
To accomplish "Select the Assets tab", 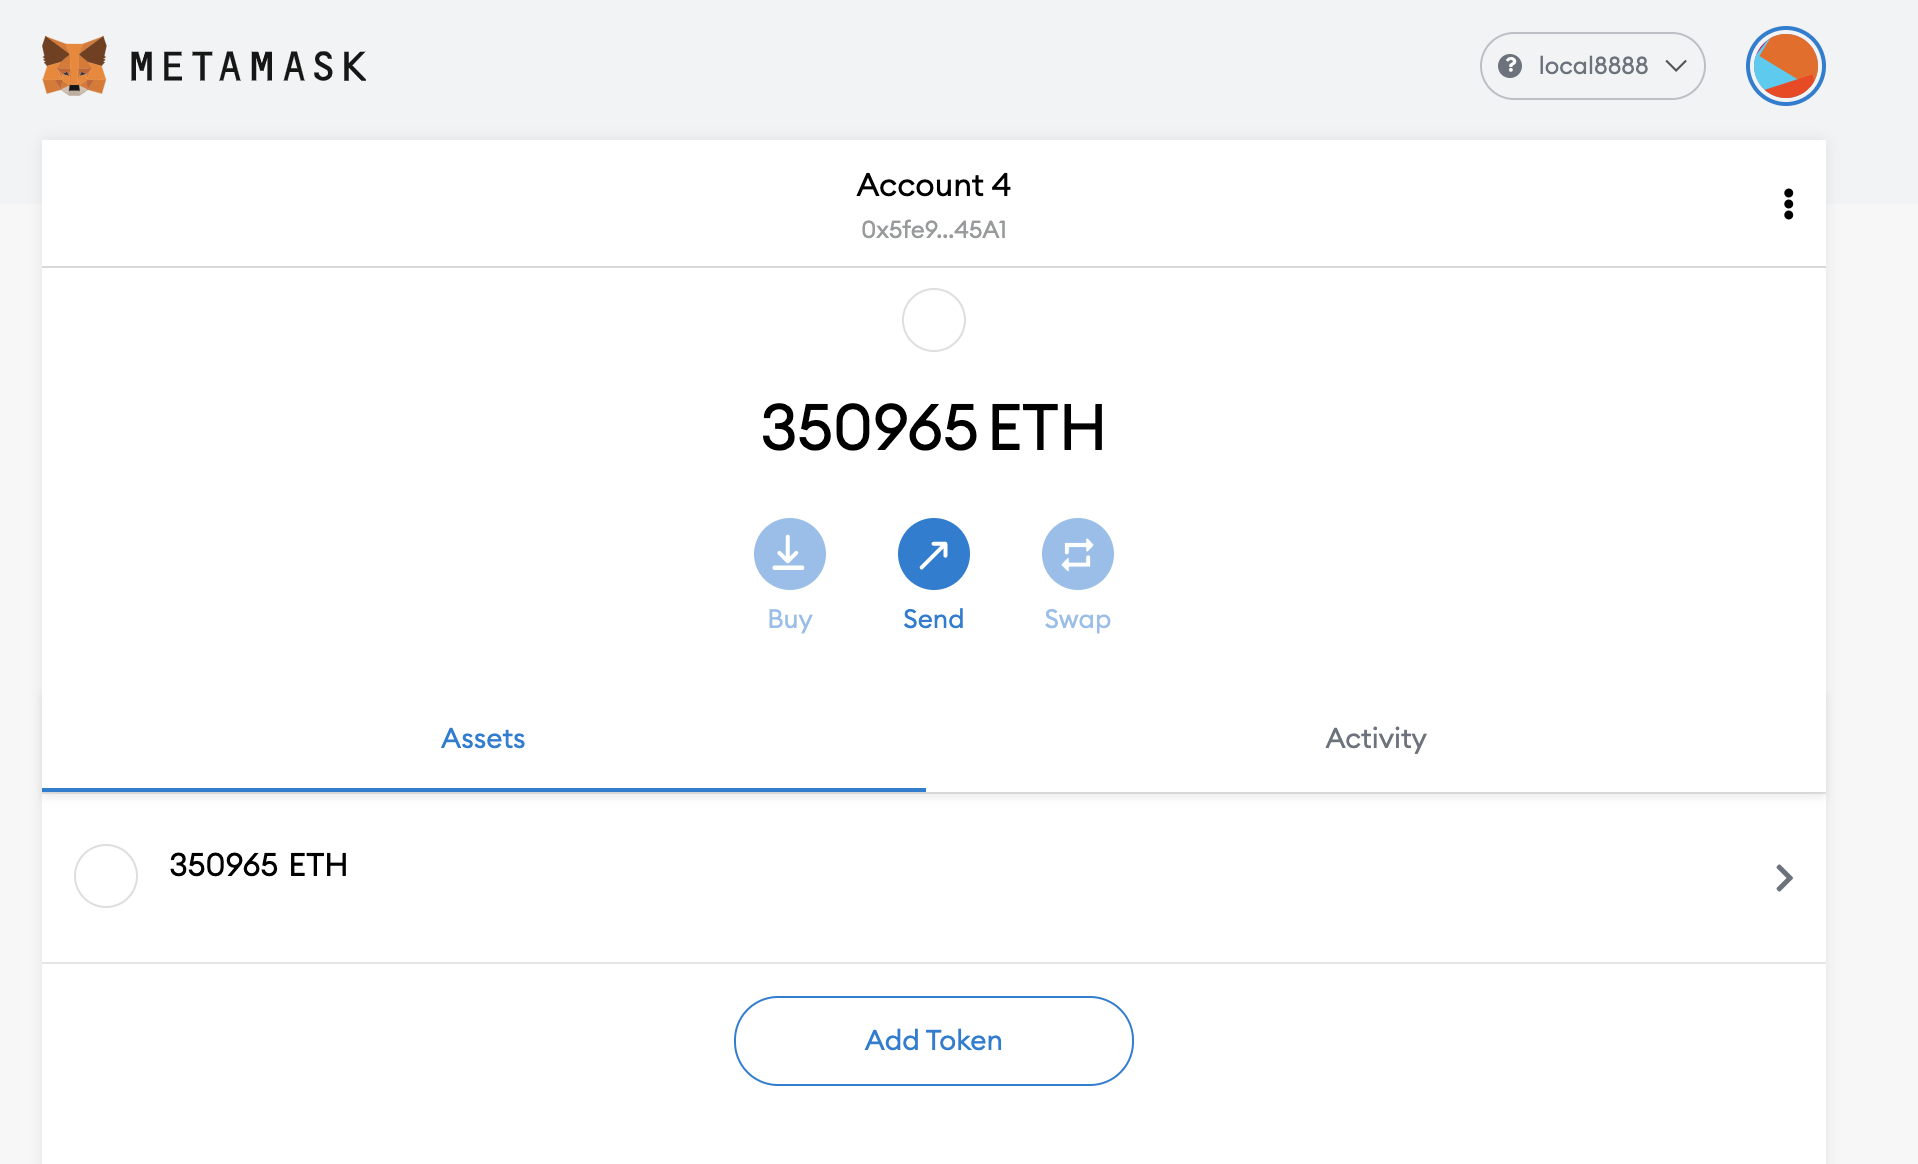I will click(483, 739).
